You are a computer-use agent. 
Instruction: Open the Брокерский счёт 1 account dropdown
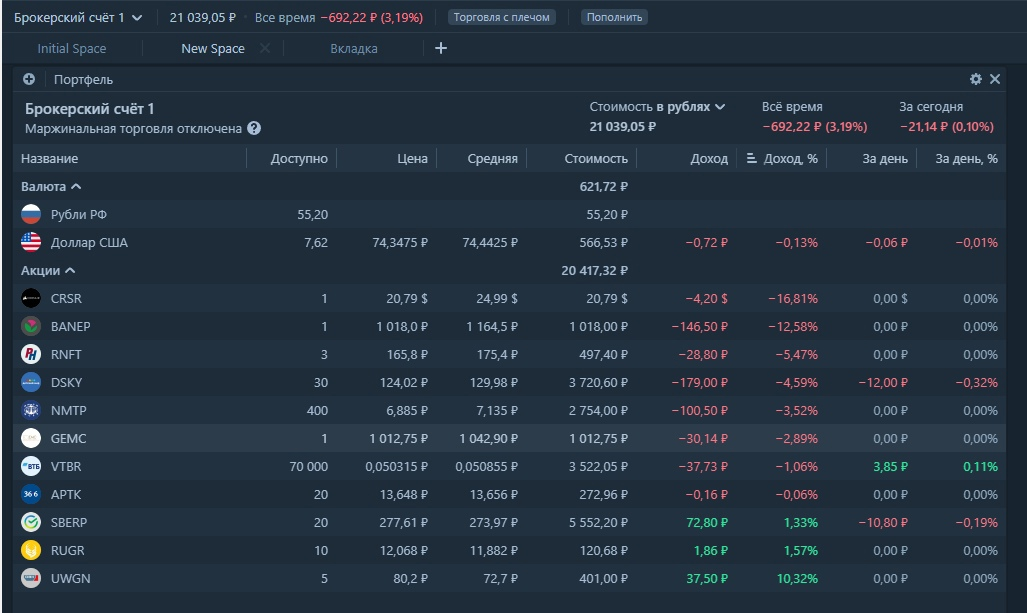tap(78, 17)
